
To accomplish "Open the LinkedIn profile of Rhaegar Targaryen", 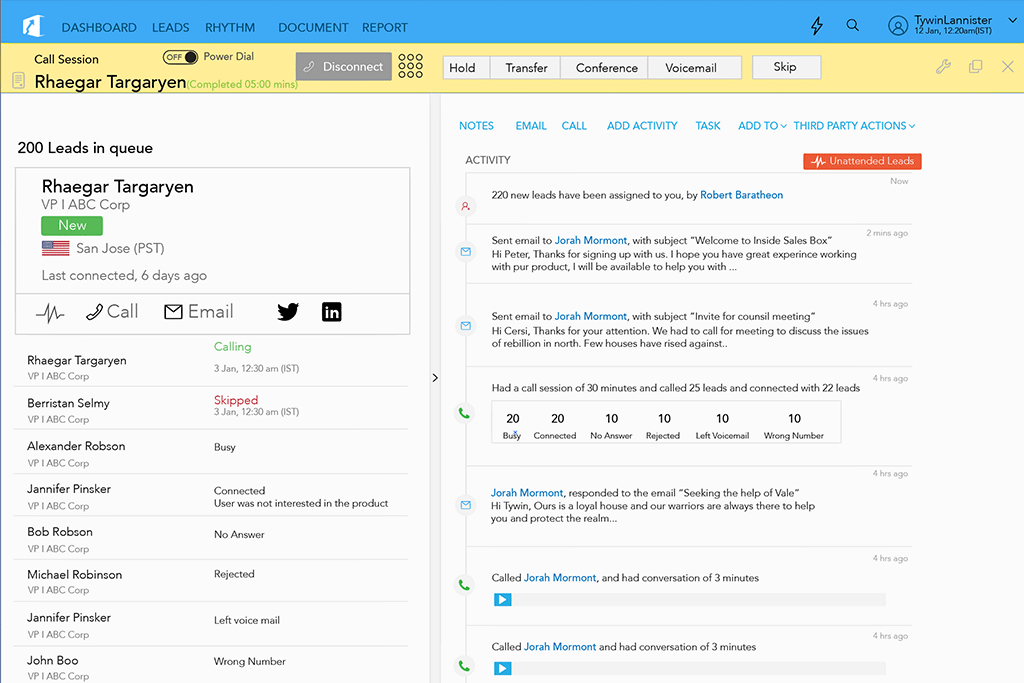I will click(331, 311).
